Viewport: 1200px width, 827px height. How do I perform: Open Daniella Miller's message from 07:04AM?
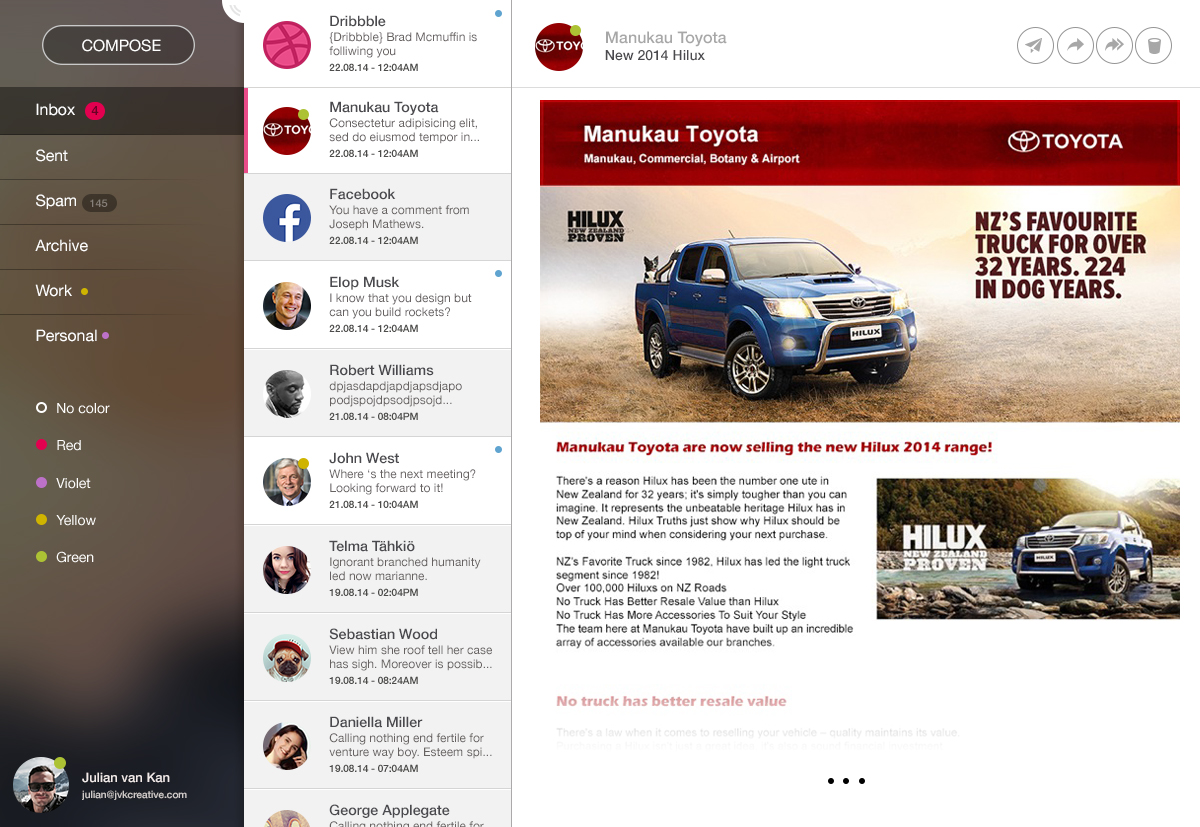click(x=378, y=745)
